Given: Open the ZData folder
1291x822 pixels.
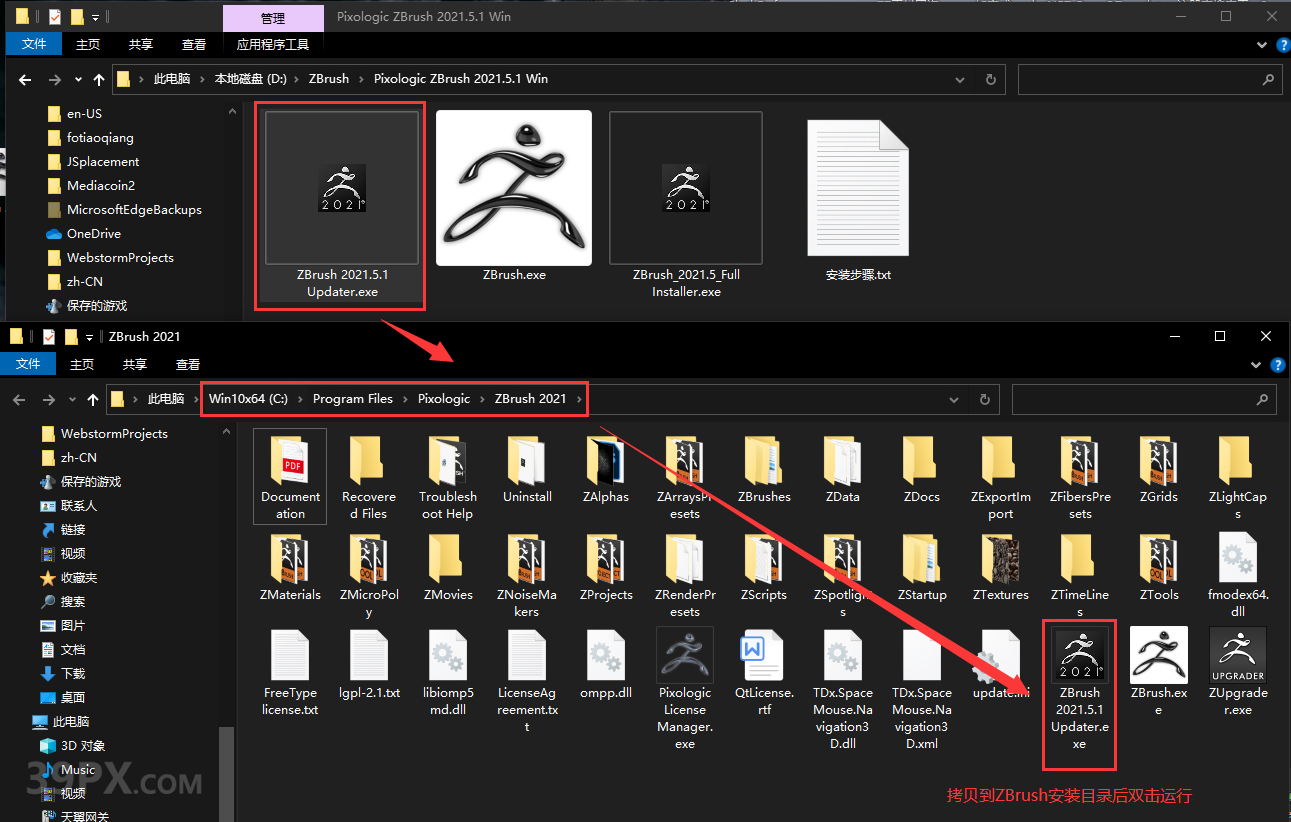Looking at the screenshot, I should click(842, 471).
